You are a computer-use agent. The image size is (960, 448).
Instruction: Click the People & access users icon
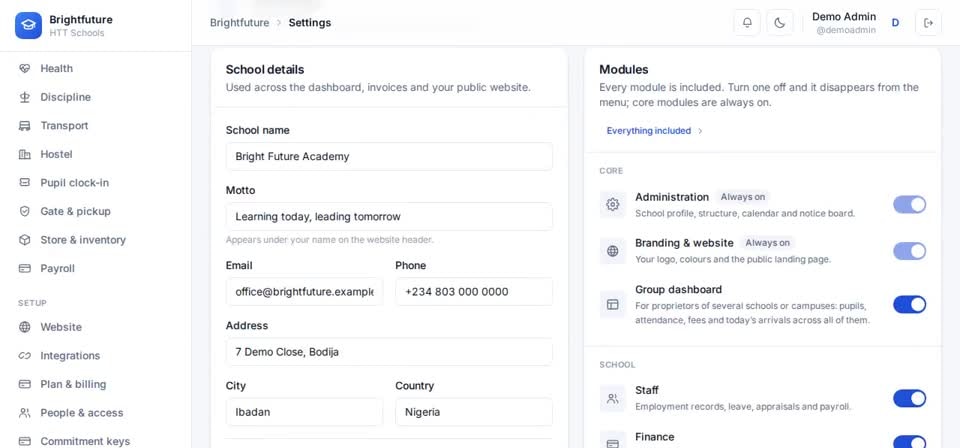point(24,413)
